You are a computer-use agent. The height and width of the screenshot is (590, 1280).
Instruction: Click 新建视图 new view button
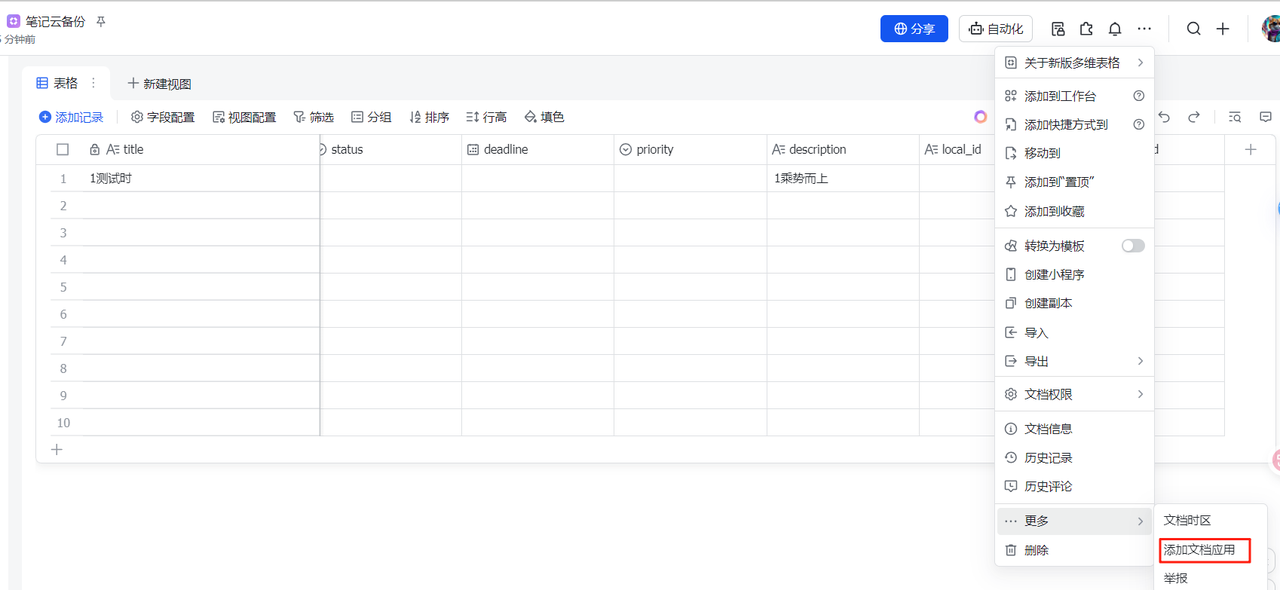pyautogui.click(x=159, y=83)
